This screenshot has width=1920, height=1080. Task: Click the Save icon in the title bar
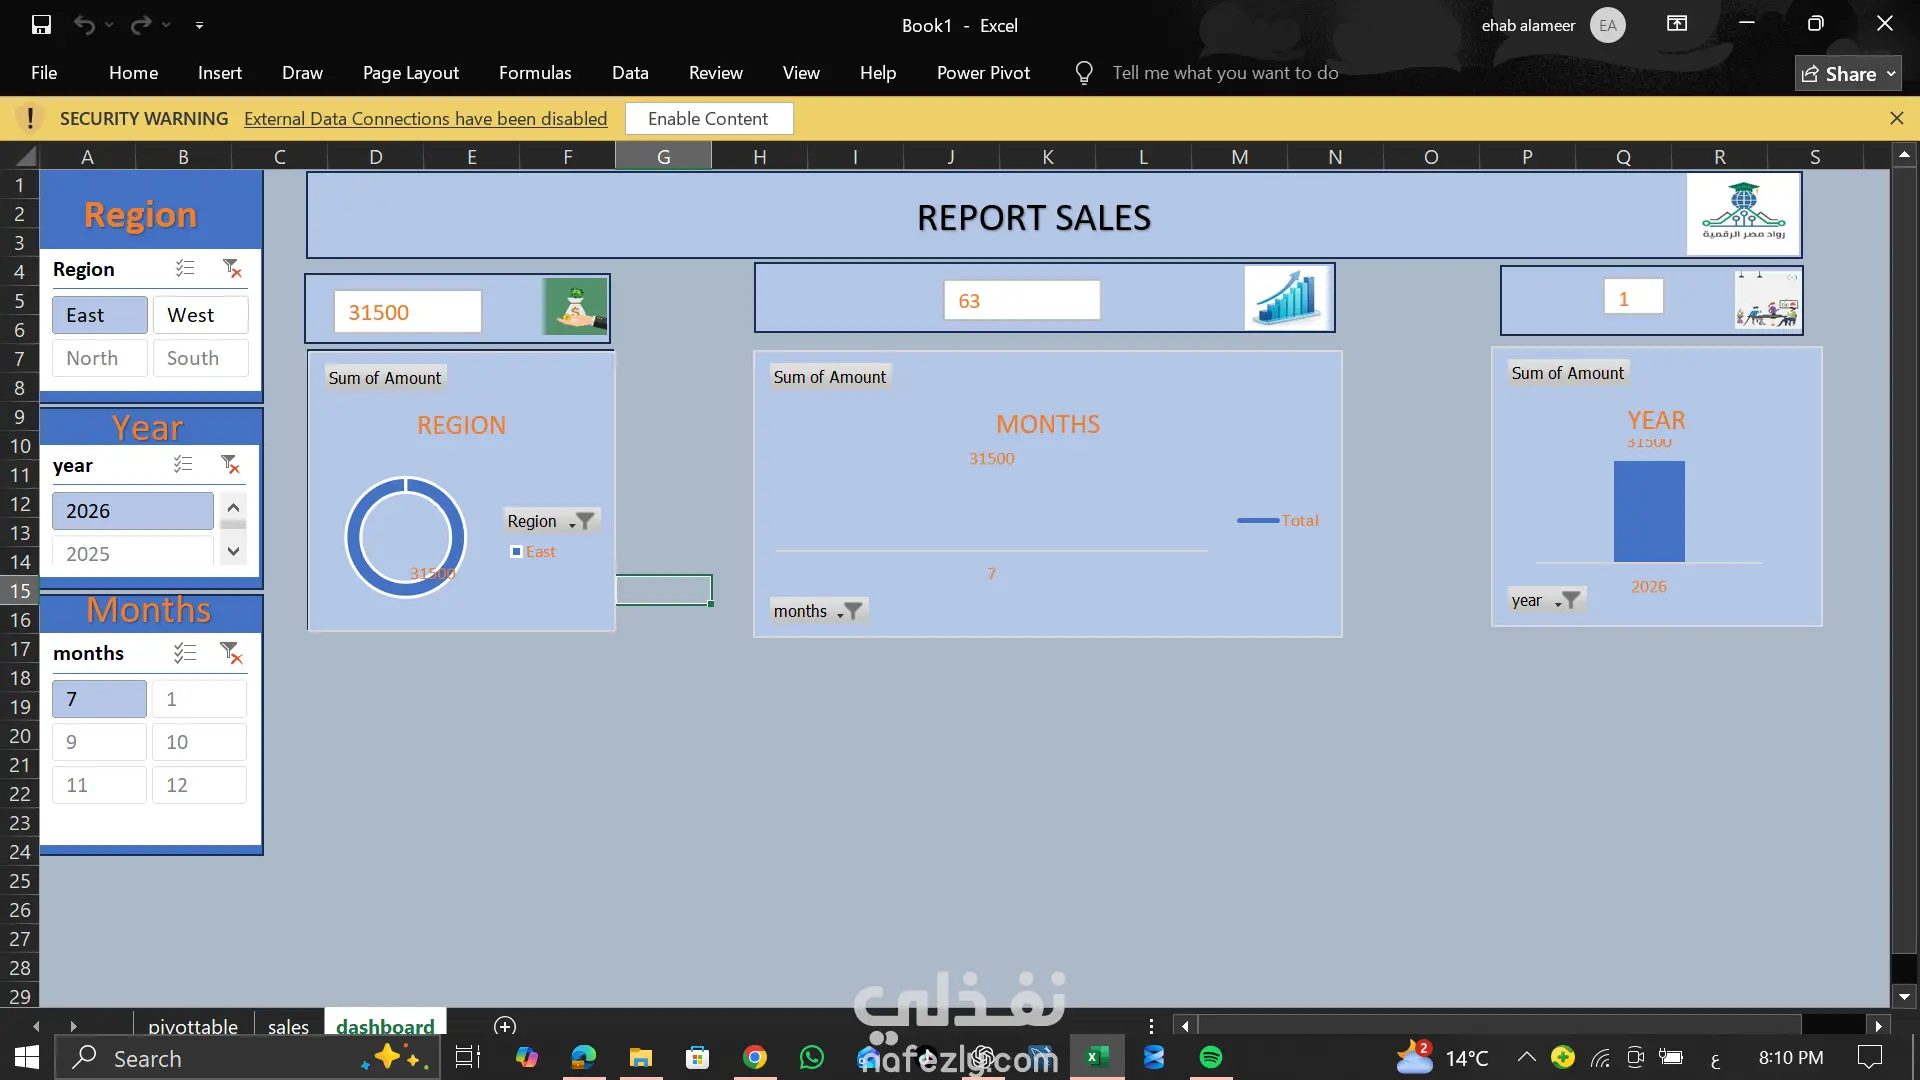[41, 25]
